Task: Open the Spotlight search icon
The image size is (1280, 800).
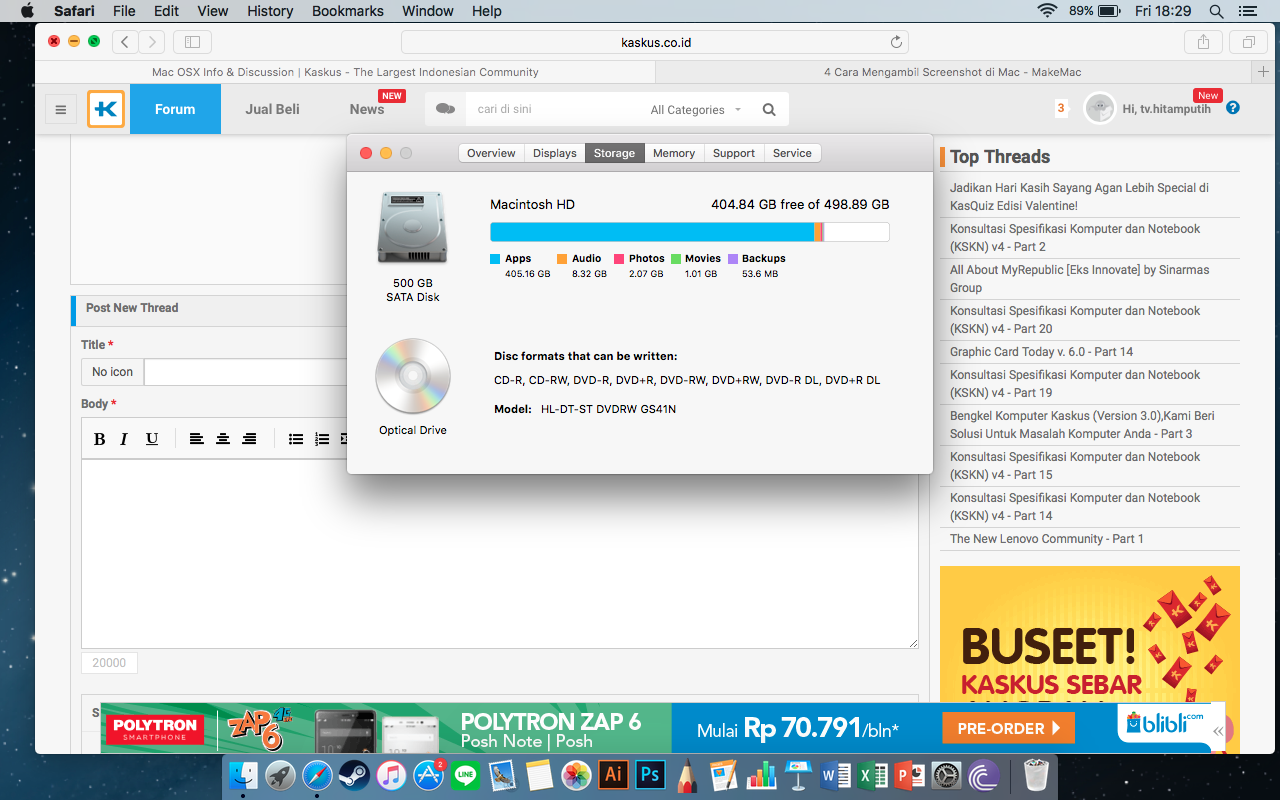Action: pyautogui.click(x=1216, y=11)
